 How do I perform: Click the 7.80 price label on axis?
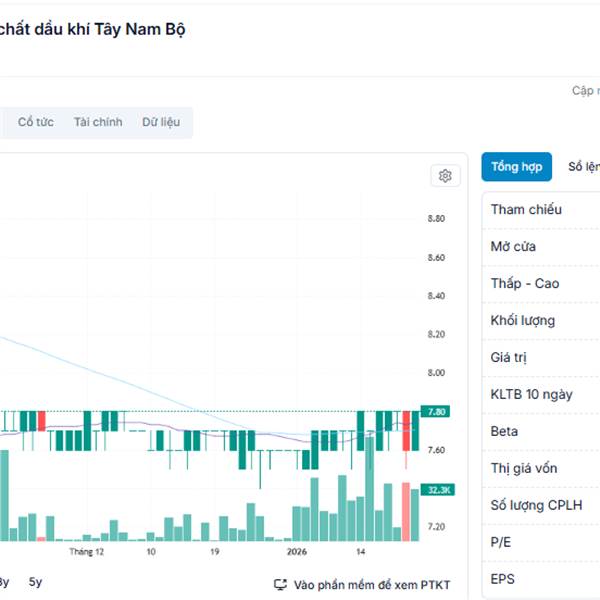coord(437,411)
